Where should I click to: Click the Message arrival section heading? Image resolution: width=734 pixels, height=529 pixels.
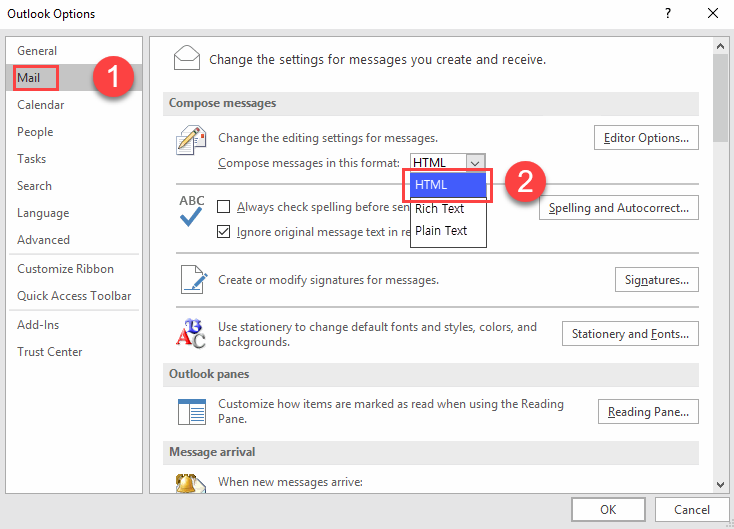(x=212, y=452)
